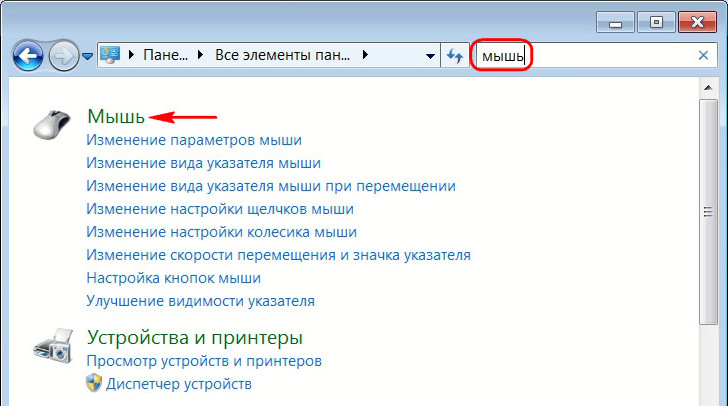Go back with the blue Back arrow

[28, 56]
